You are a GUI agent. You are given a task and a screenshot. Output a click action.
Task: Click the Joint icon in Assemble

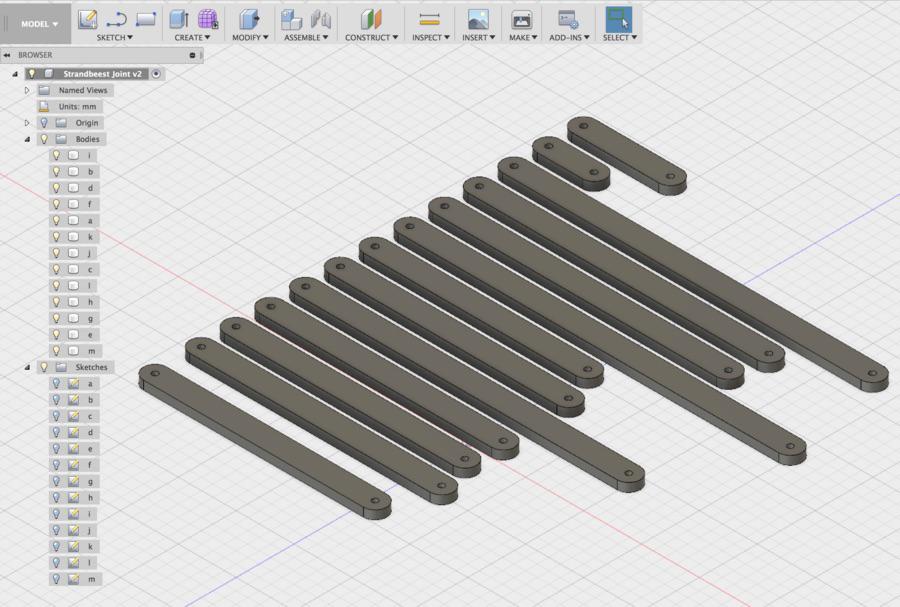(x=321, y=19)
